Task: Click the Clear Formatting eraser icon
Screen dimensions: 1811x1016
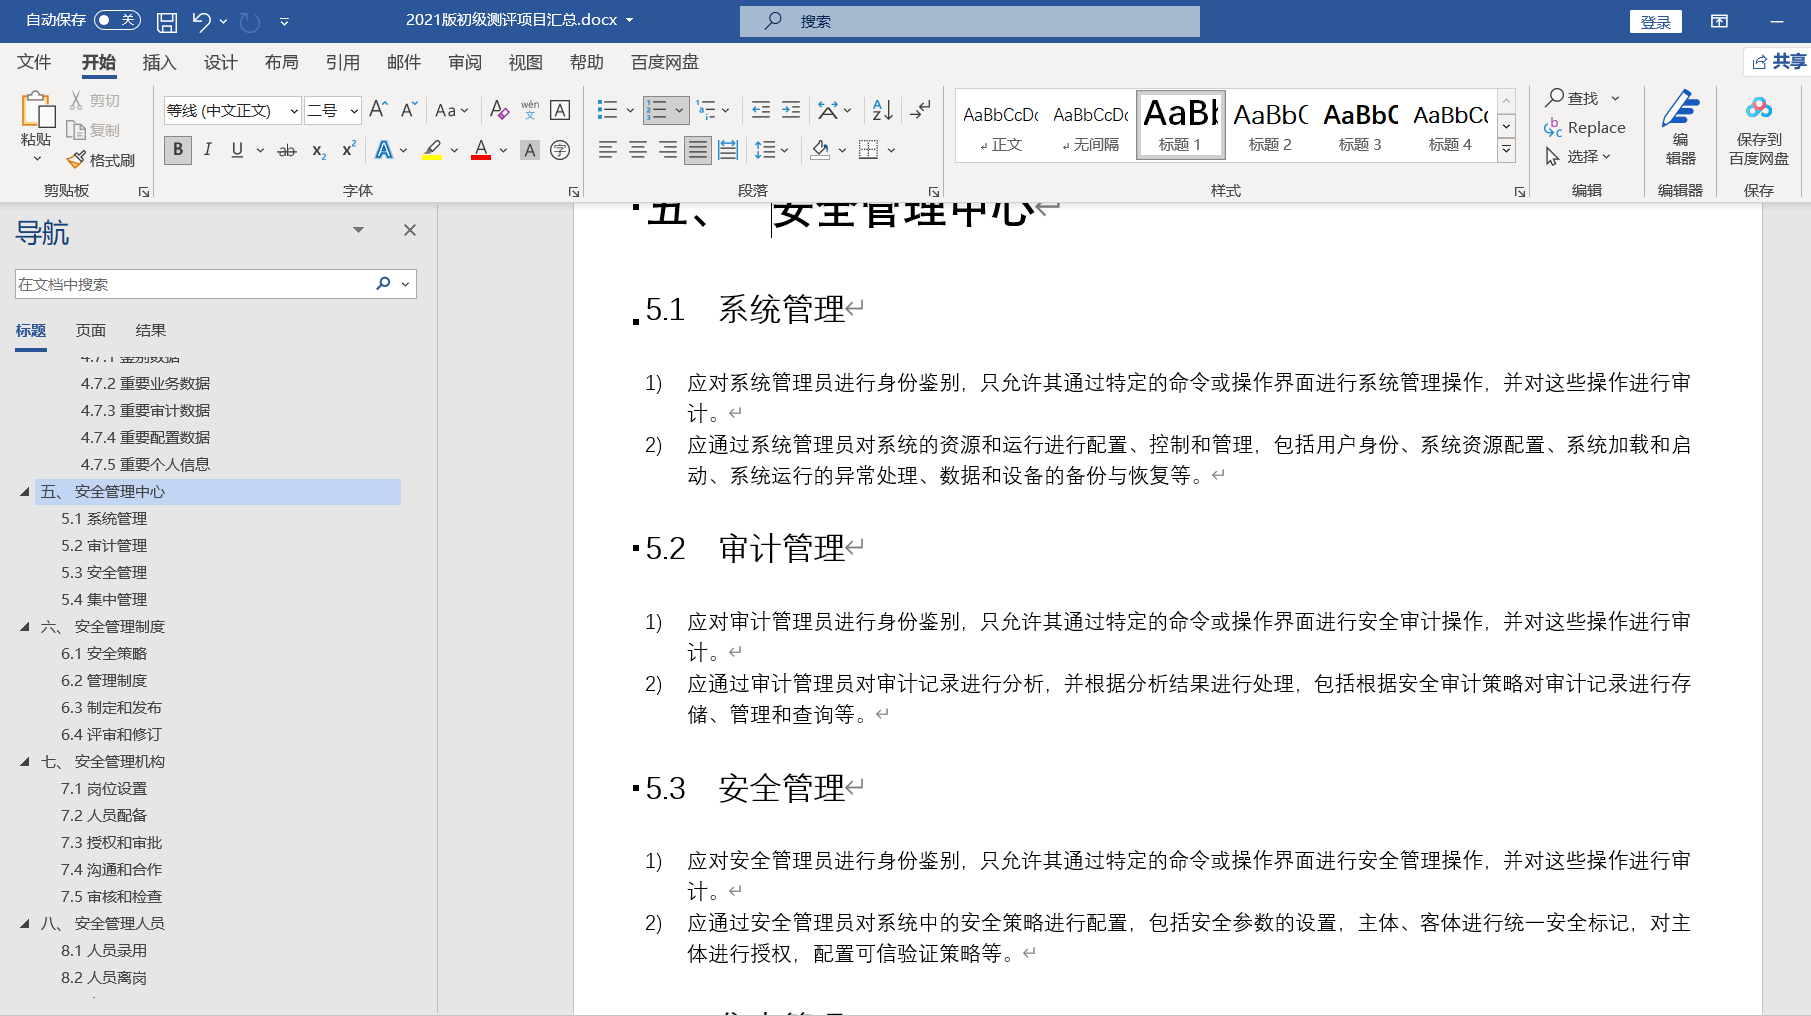Action: tap(499, 110)
